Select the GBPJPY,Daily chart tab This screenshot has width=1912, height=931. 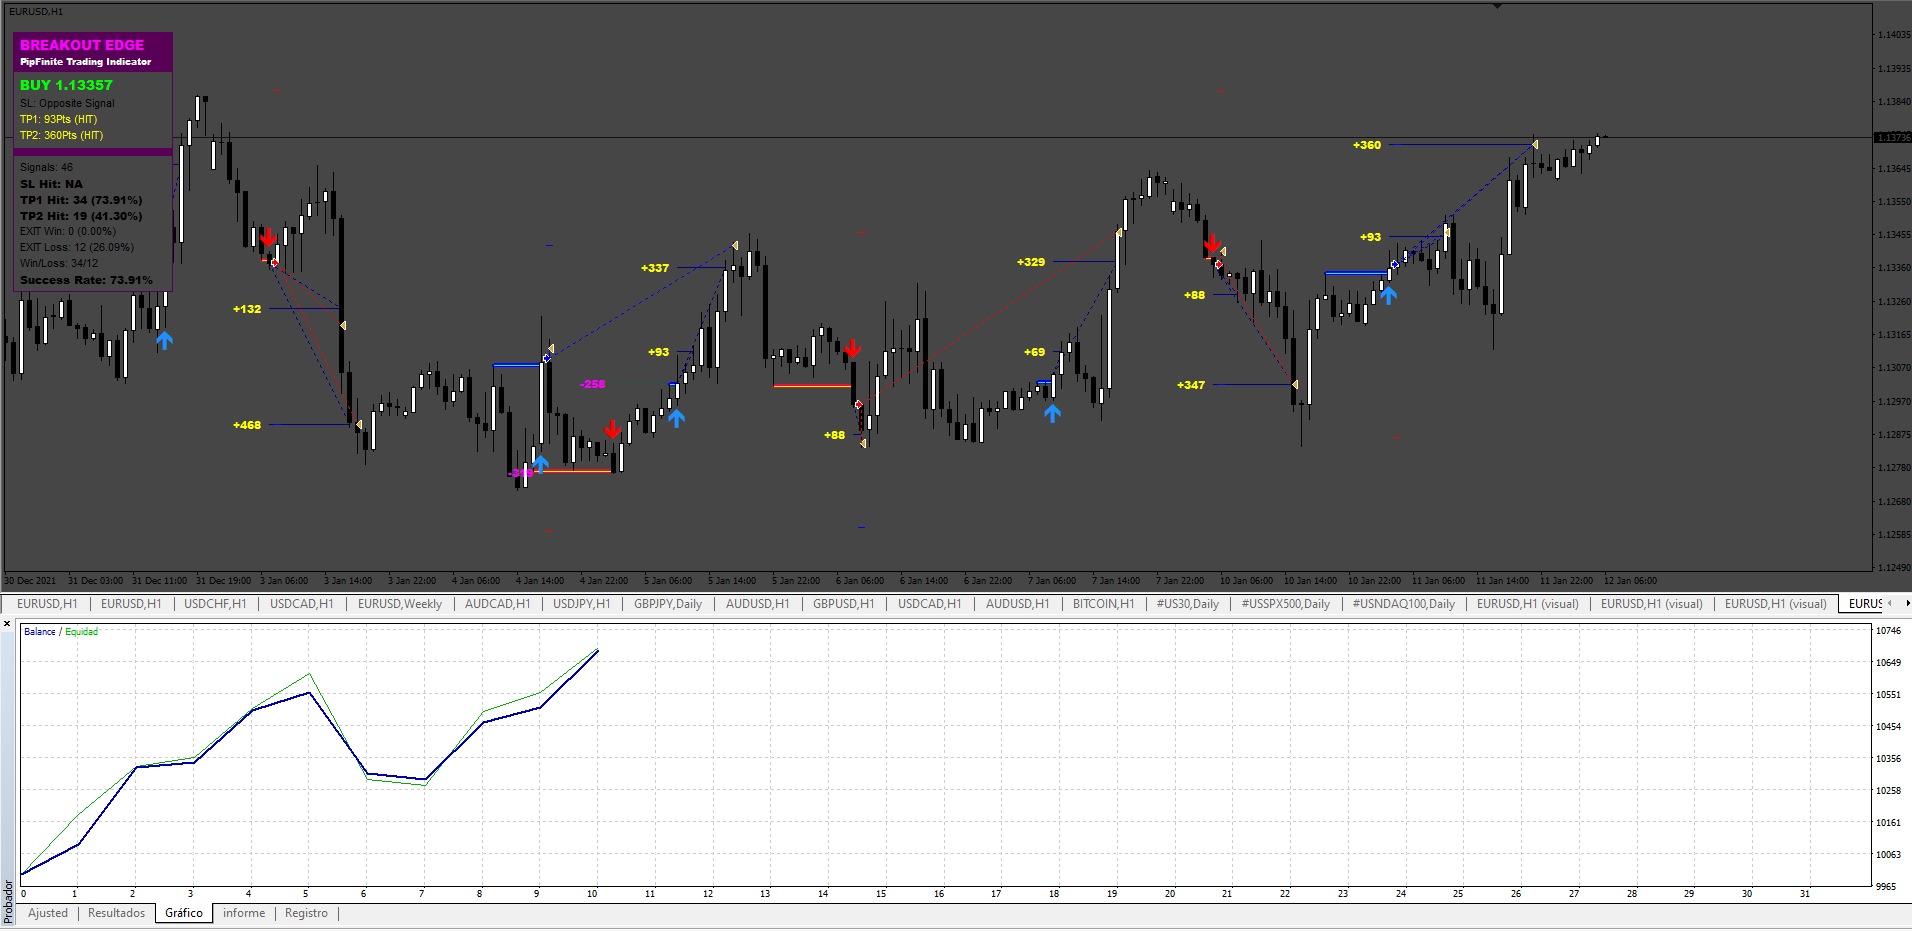click(668, 604)
